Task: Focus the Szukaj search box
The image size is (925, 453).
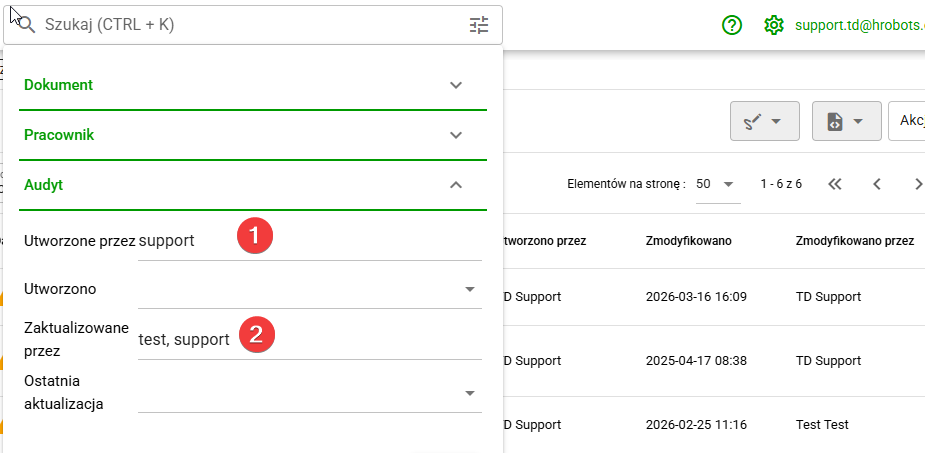Action: click(x=253, y=25)
